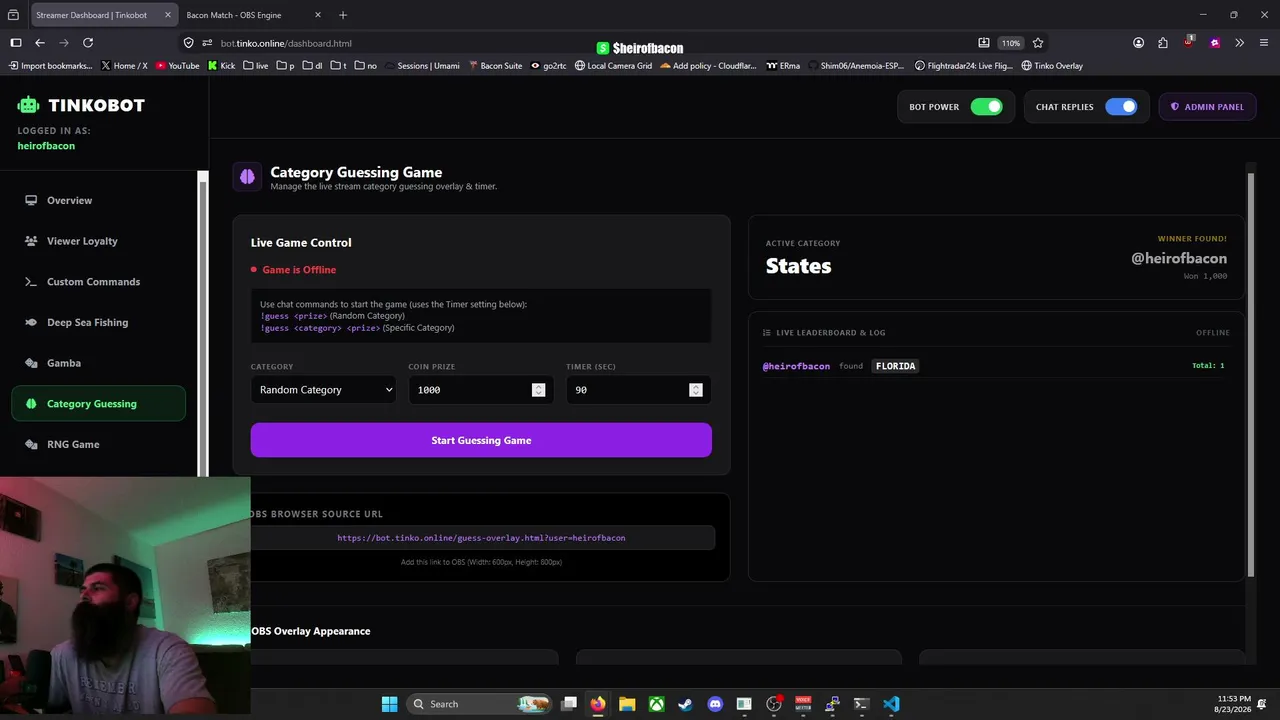Open the Overview monitor icon in sidebar
The image size is (1280, 720).
click(x=31, y=200)
